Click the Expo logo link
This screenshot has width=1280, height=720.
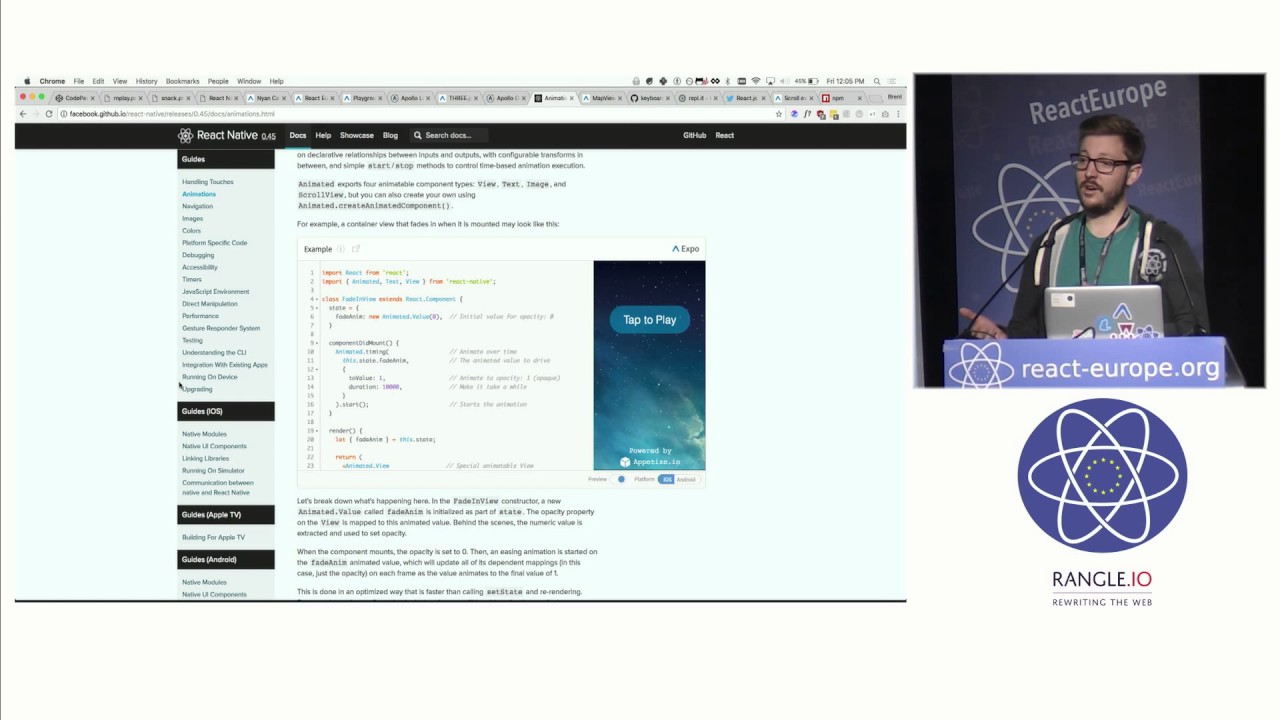pos(686,249)
